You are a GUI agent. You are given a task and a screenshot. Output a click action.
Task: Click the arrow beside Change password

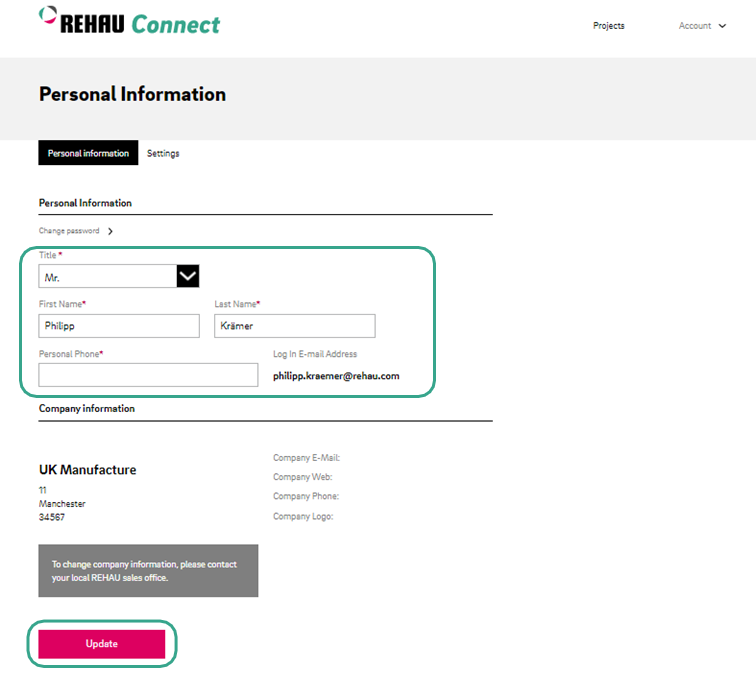[110, 231]
